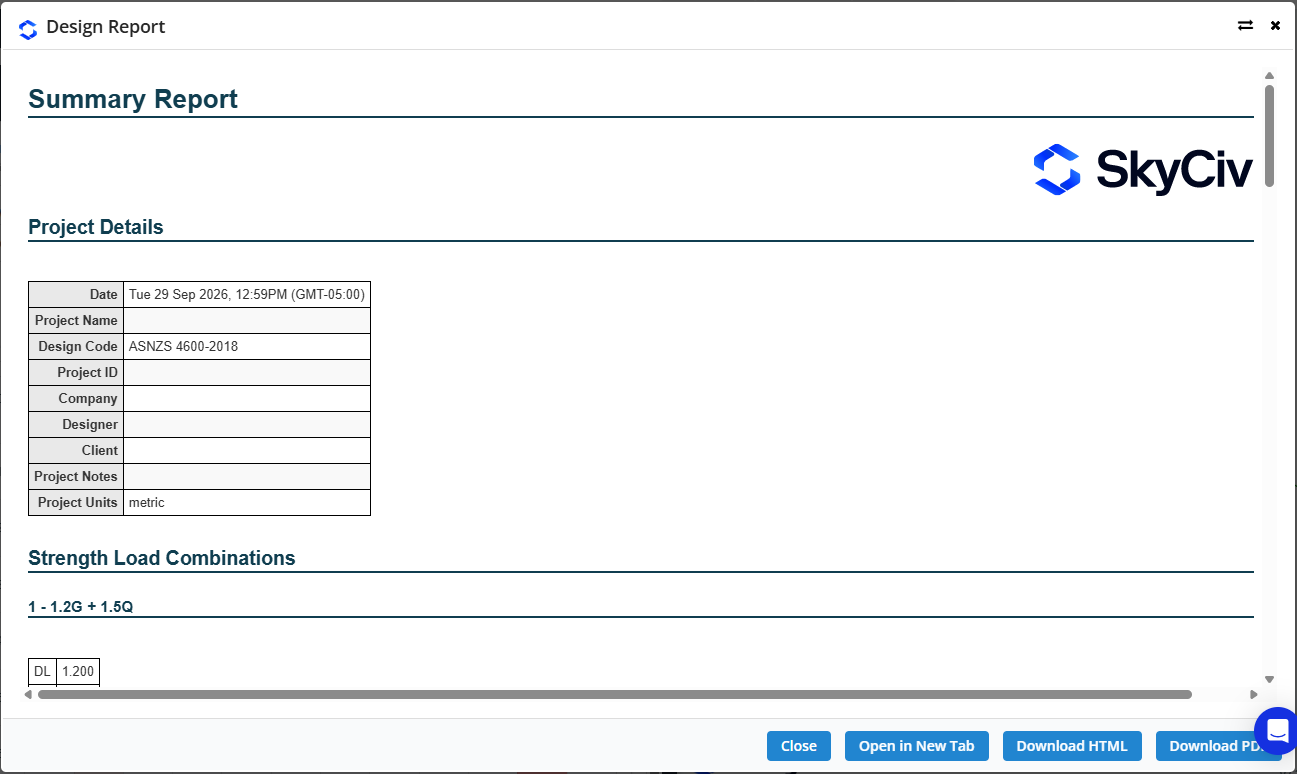The width and height of the screenshot is (1297, 774).
Task: Open the chat support bubble icon
Action: click(x=1276, y=730)
